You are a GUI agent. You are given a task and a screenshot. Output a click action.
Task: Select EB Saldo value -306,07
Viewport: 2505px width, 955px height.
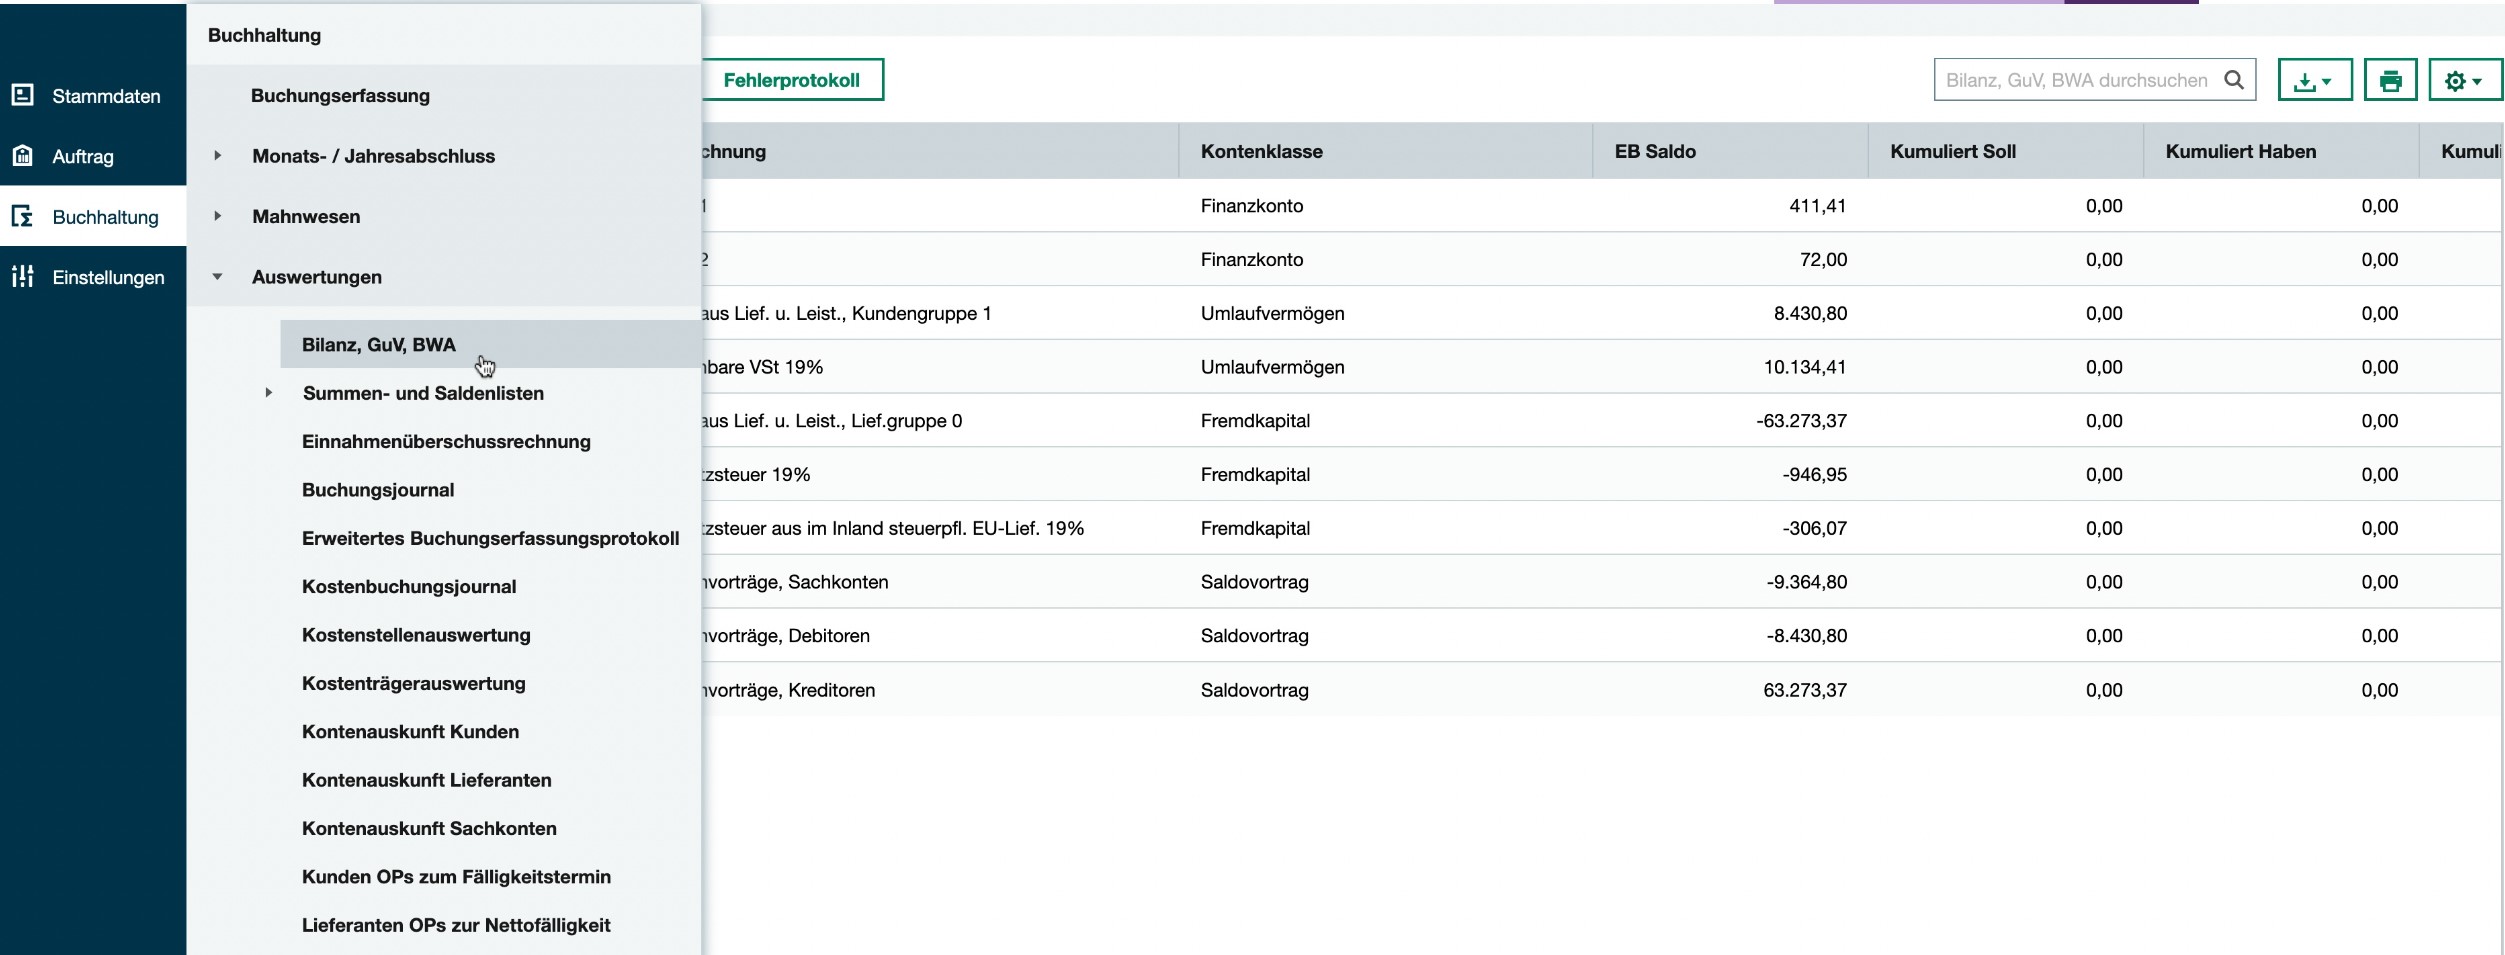point(1814,529)
